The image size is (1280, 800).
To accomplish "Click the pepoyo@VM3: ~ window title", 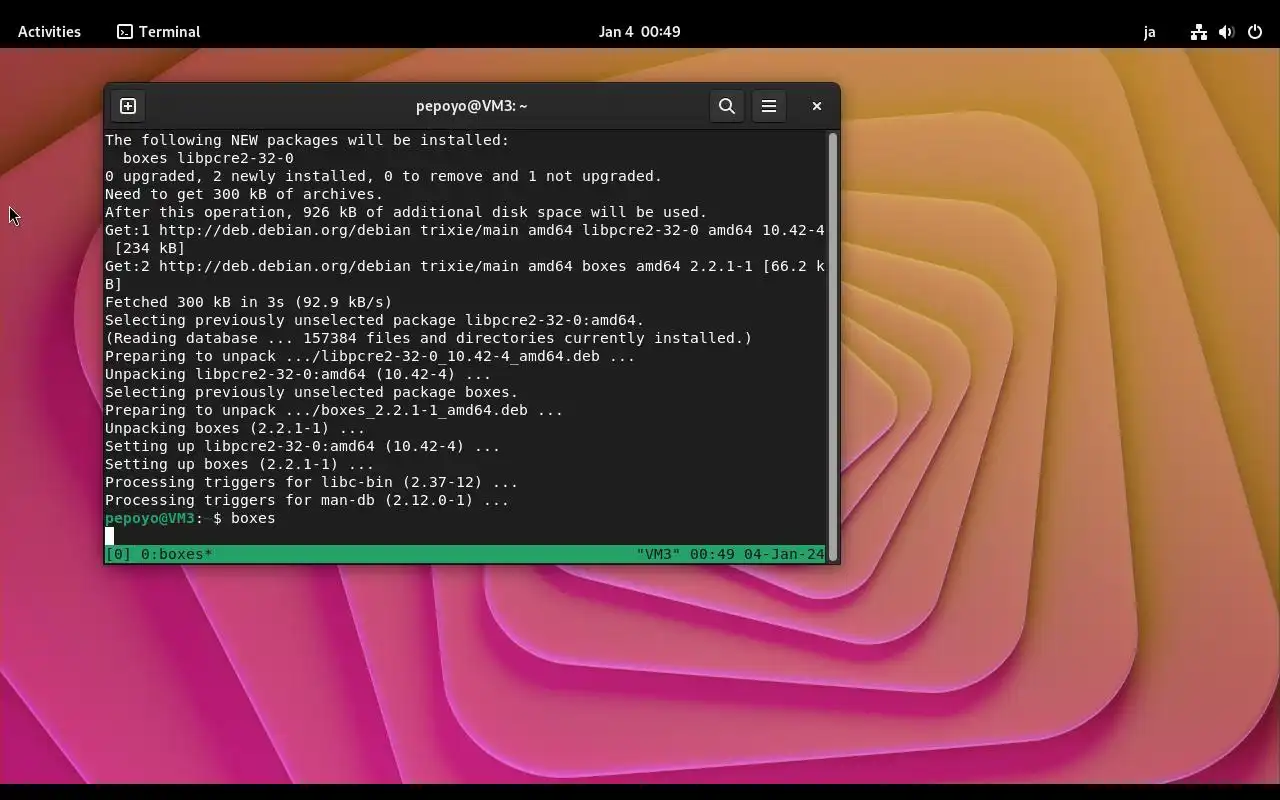I will pyautogui.click(x=471, y=106).
